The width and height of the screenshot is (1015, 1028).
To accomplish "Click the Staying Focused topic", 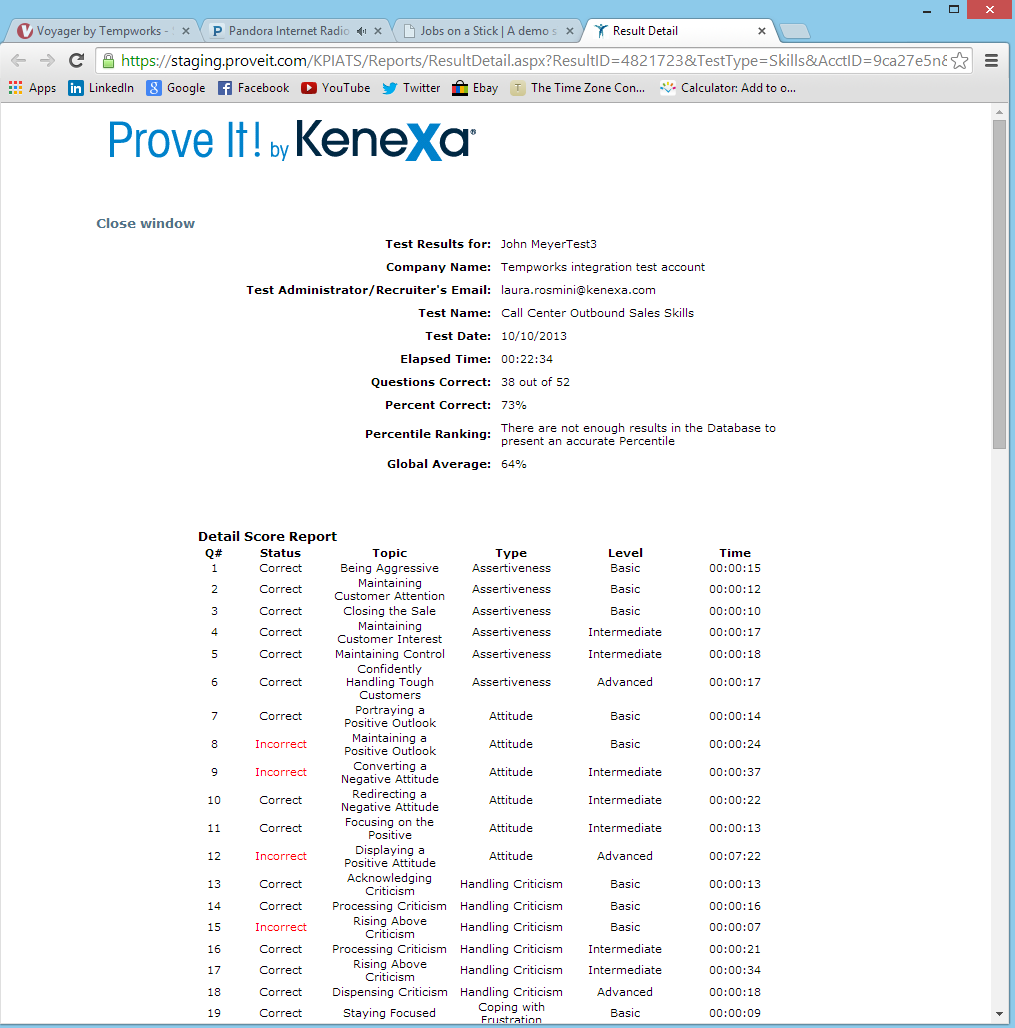I will pos(389,1013).
